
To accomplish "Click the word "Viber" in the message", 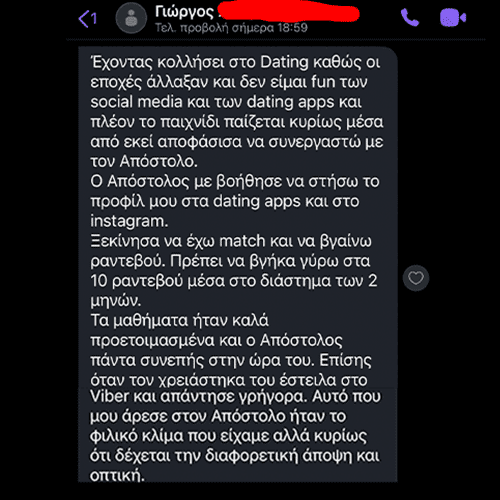I will [109, 396].
